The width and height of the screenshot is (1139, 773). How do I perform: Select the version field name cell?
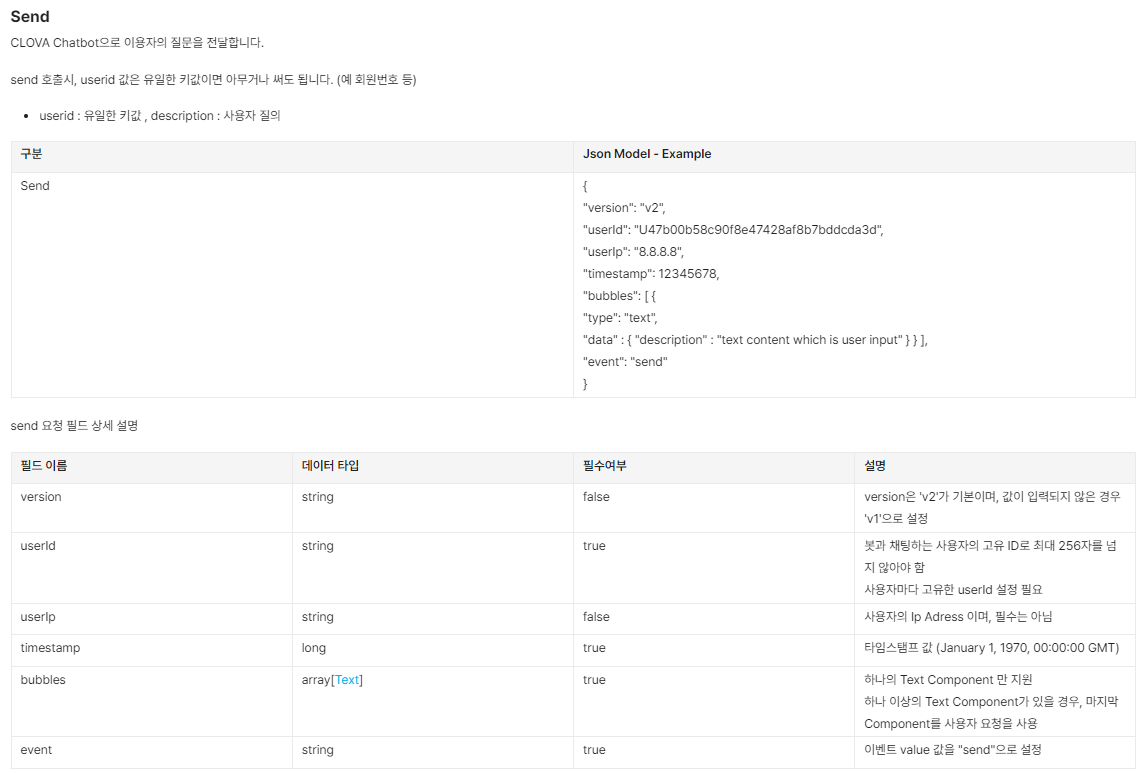pos(41,497)
